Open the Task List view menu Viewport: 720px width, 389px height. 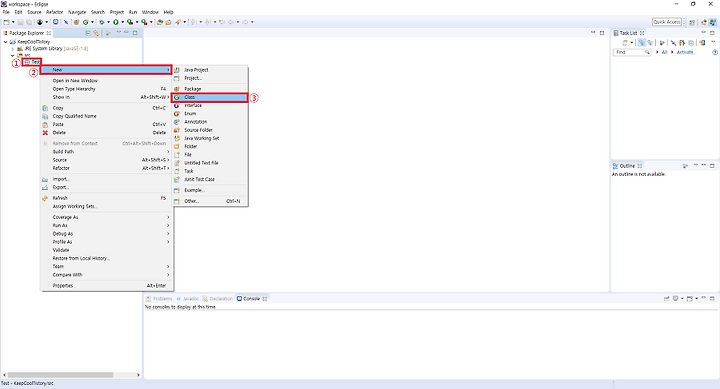pyautogui.click(x=713, y=41)
